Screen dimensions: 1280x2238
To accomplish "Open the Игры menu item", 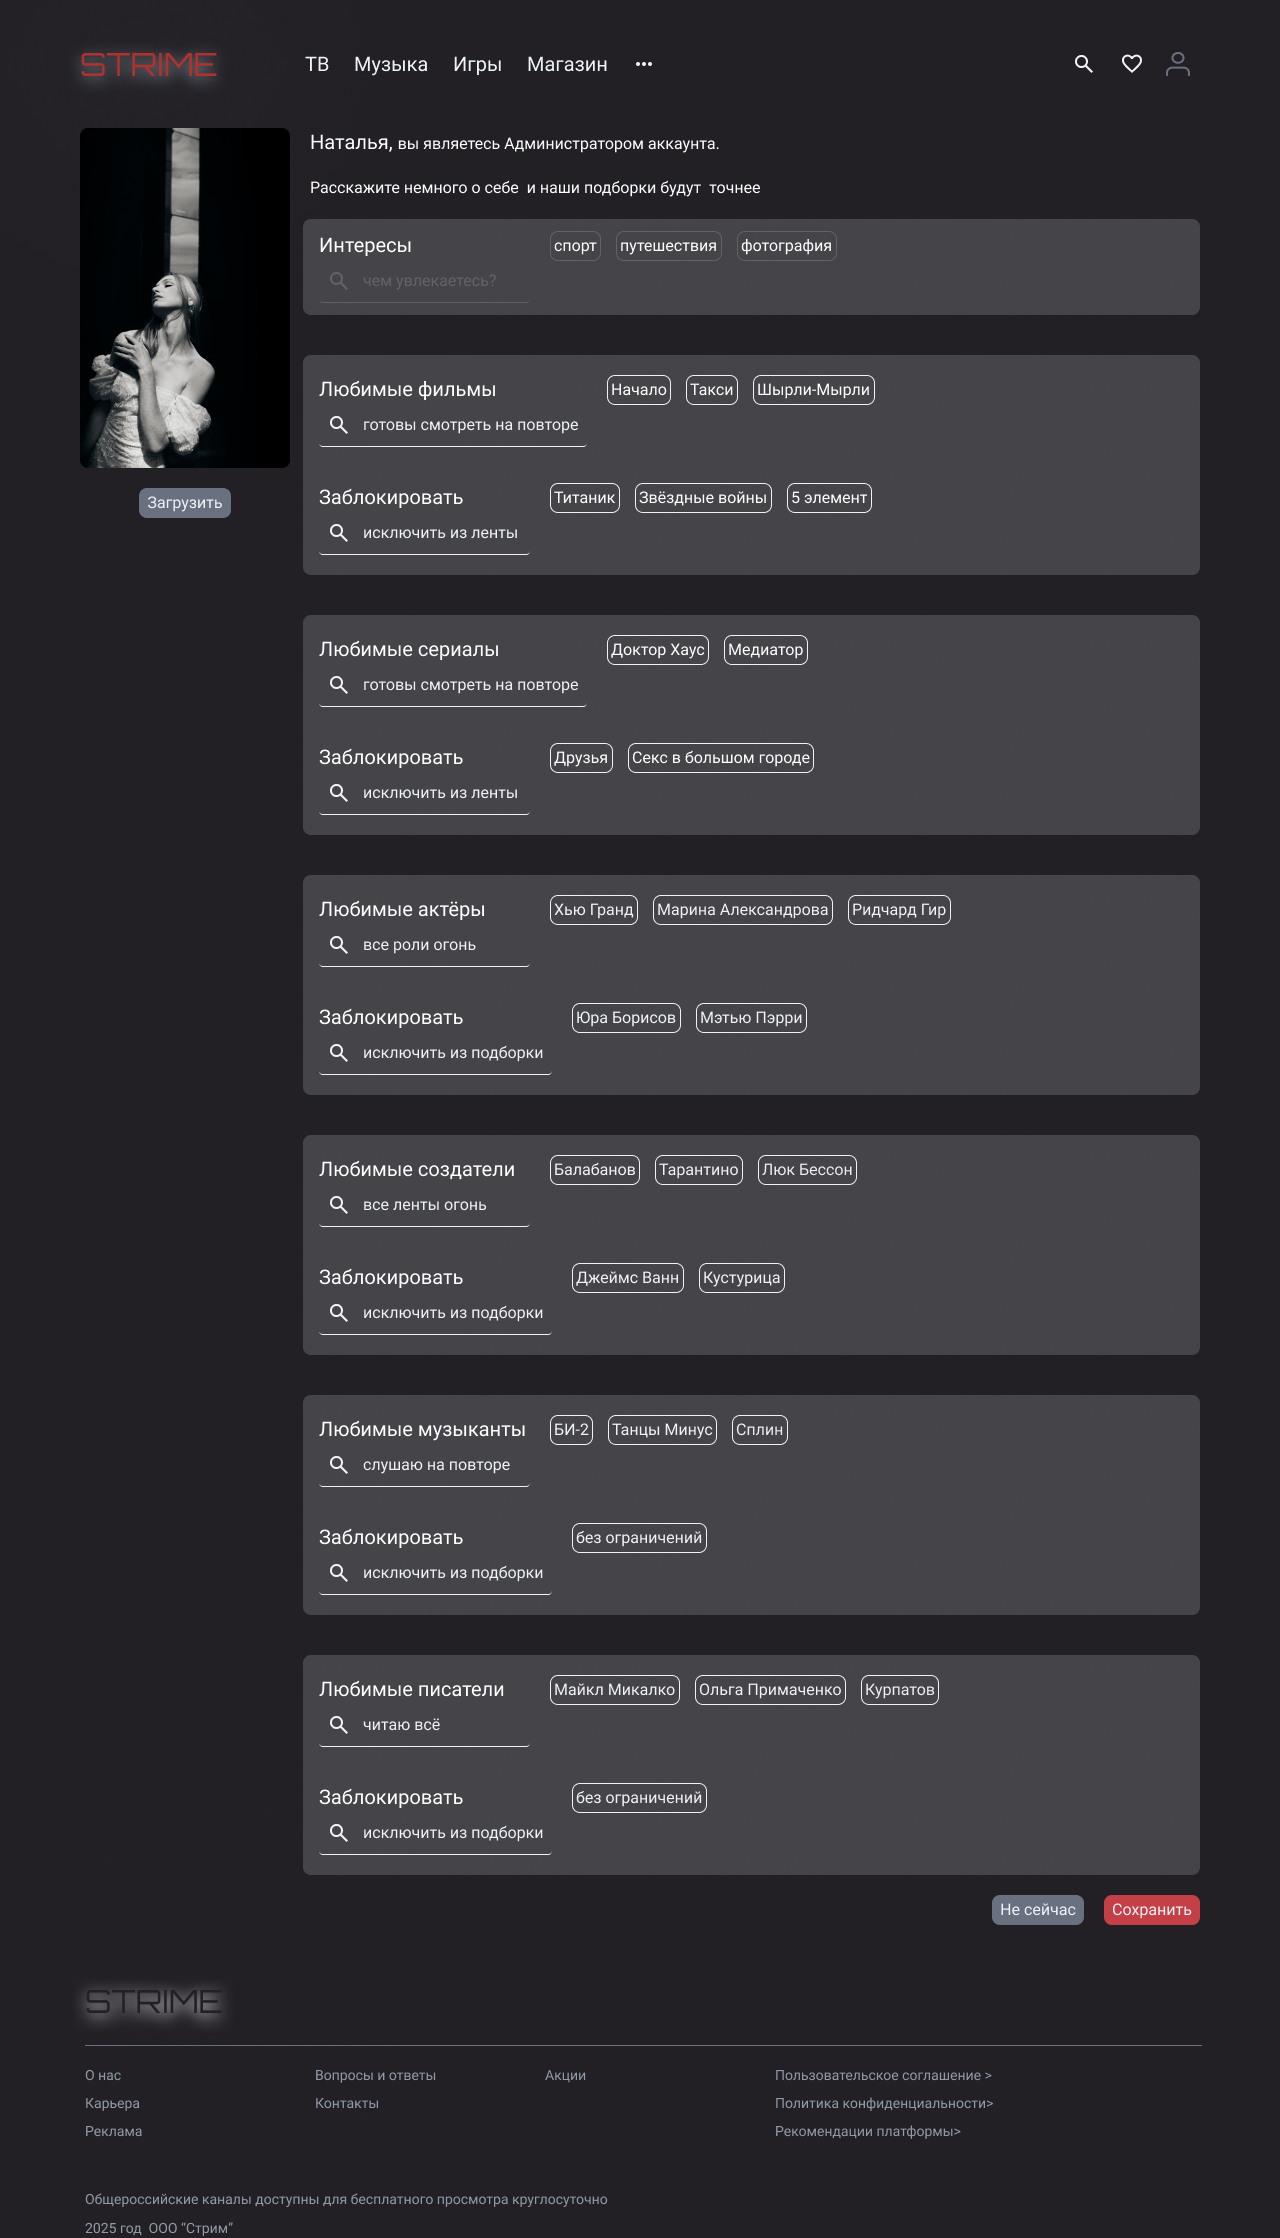I will pyautogui.click(x=477, y=64).
